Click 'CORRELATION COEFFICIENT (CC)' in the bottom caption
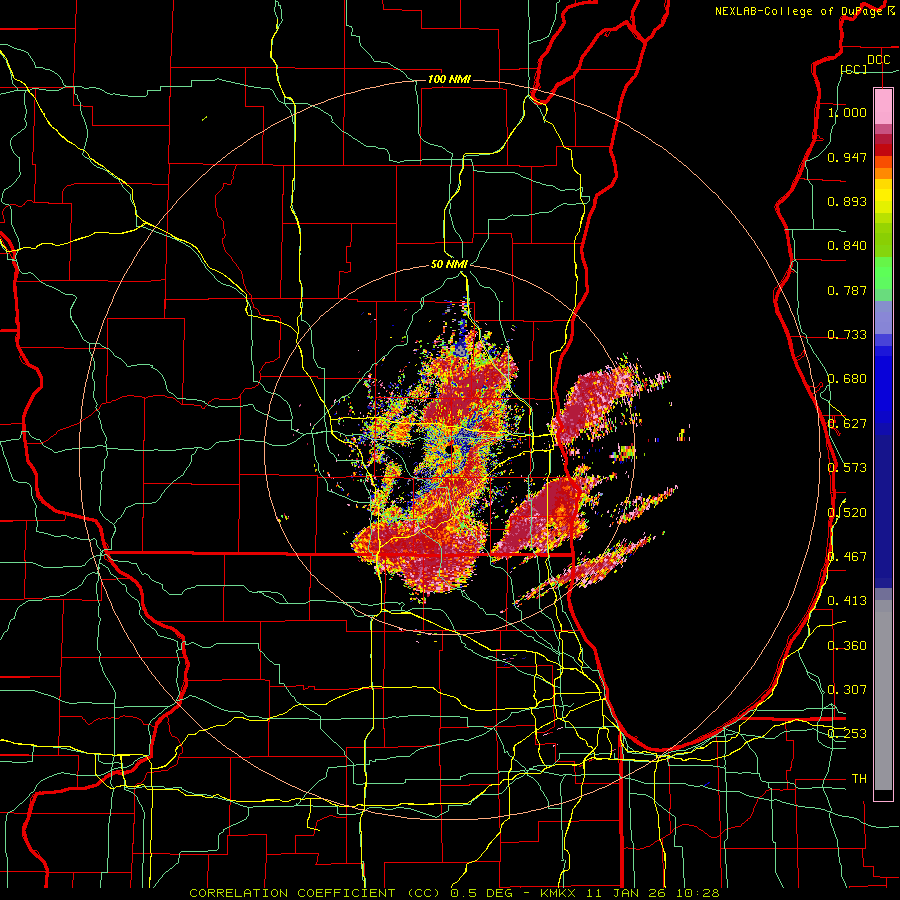The width and height of the screenshot is (900, 900). coord(315,893)
